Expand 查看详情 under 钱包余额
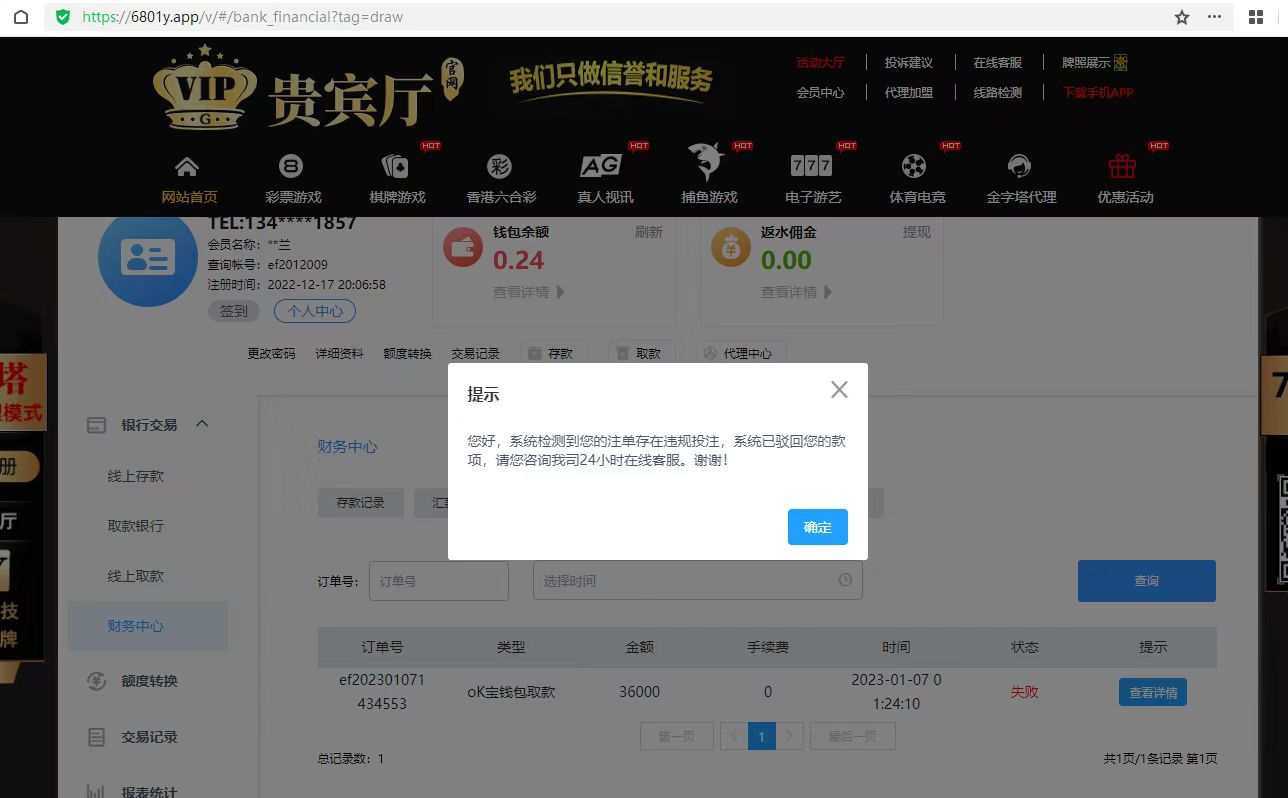This screenshot has height=798, width=1288. (528, 292)
